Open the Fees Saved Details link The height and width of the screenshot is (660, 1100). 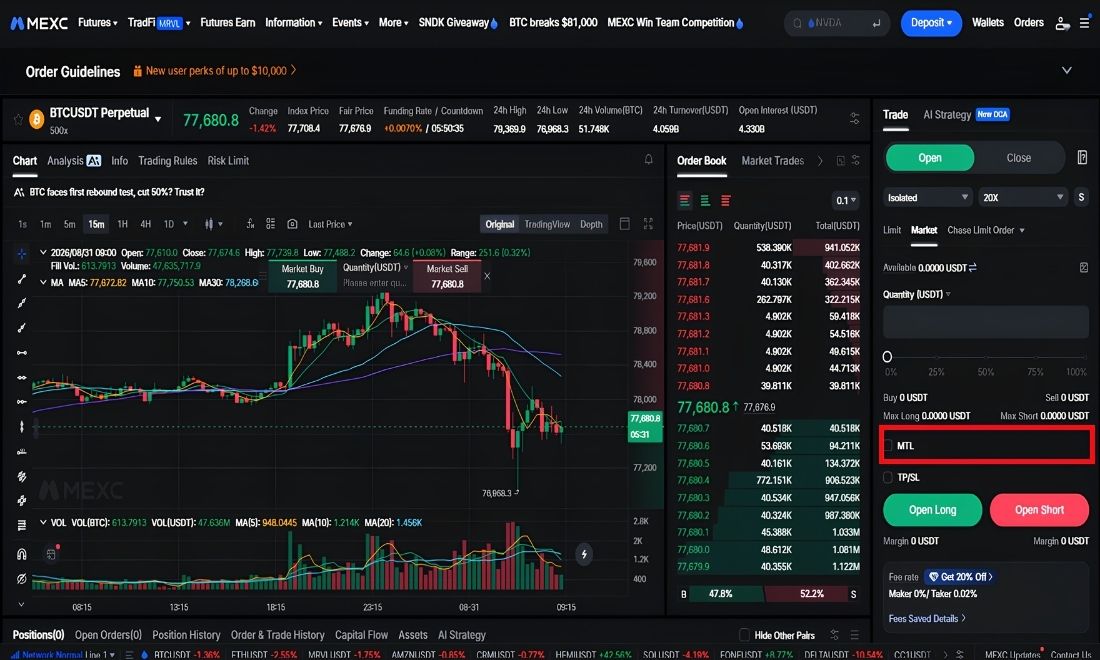(x=927, y=619)
